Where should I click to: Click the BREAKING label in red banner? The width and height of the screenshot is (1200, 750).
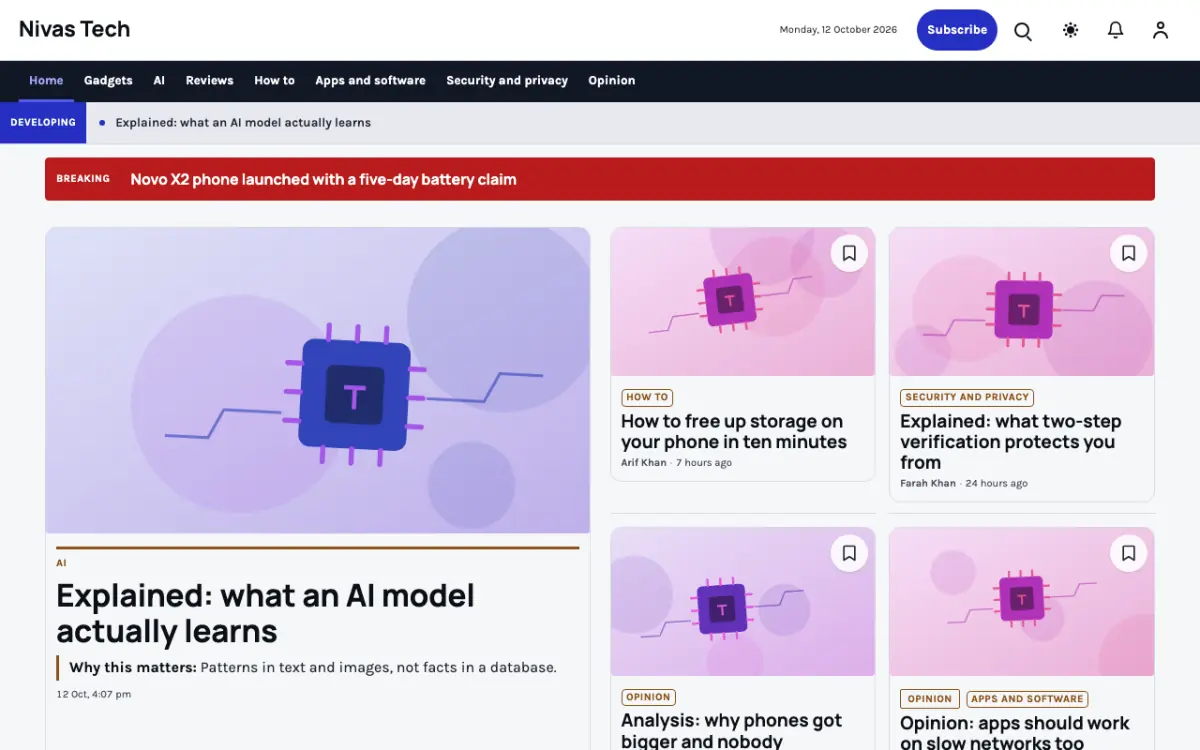(x=83, y=179)
